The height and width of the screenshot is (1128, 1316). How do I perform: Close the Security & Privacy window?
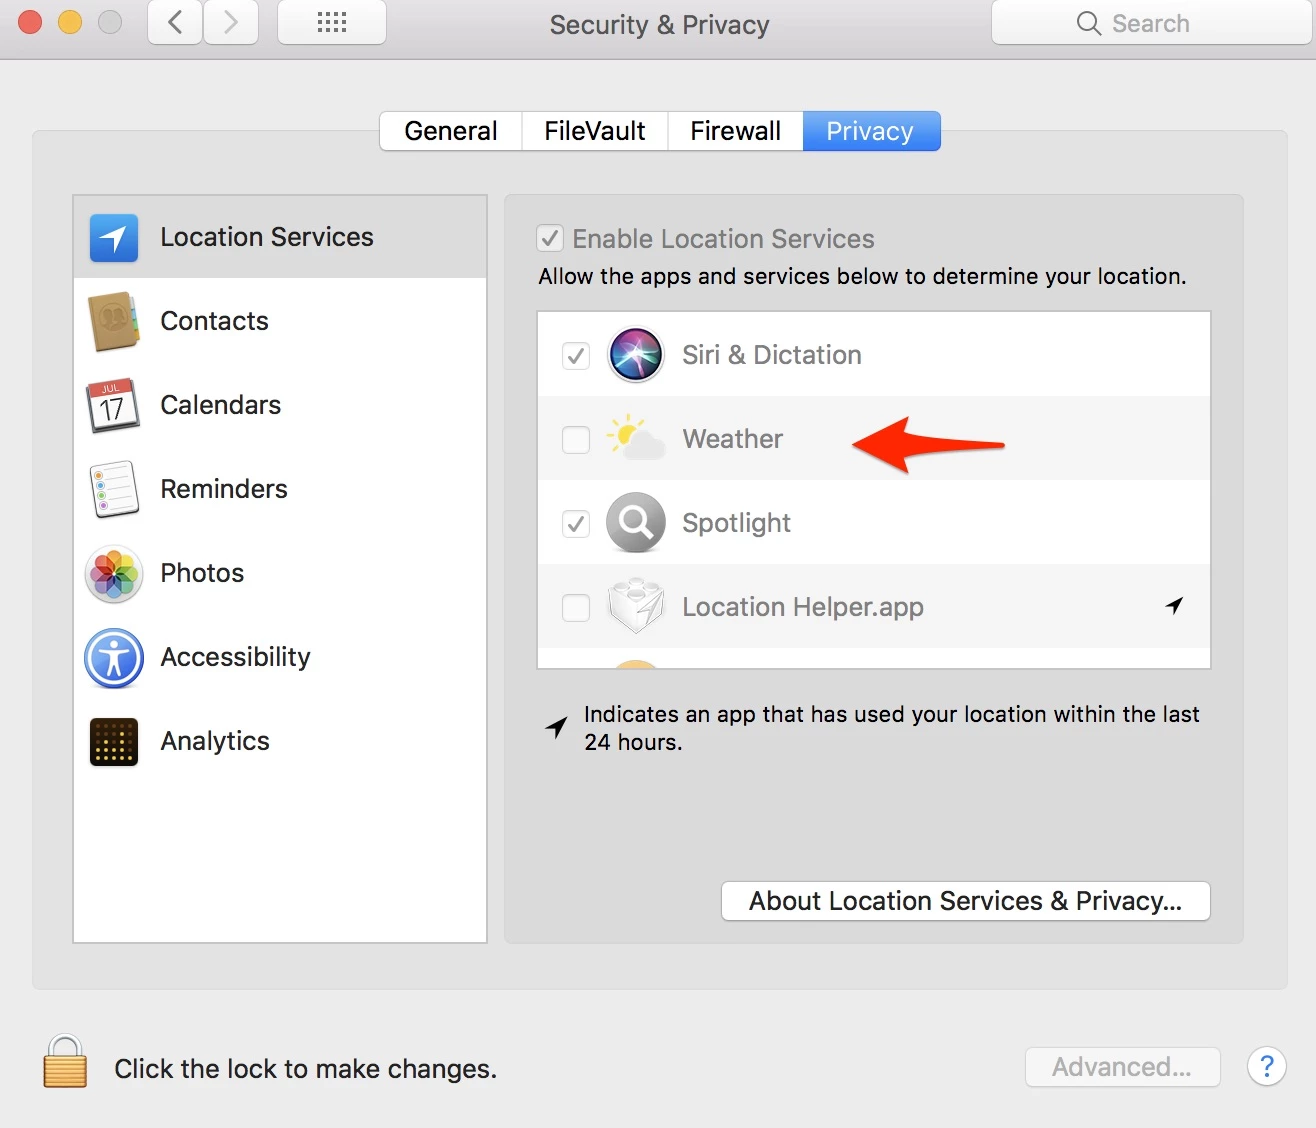(30, 22)
